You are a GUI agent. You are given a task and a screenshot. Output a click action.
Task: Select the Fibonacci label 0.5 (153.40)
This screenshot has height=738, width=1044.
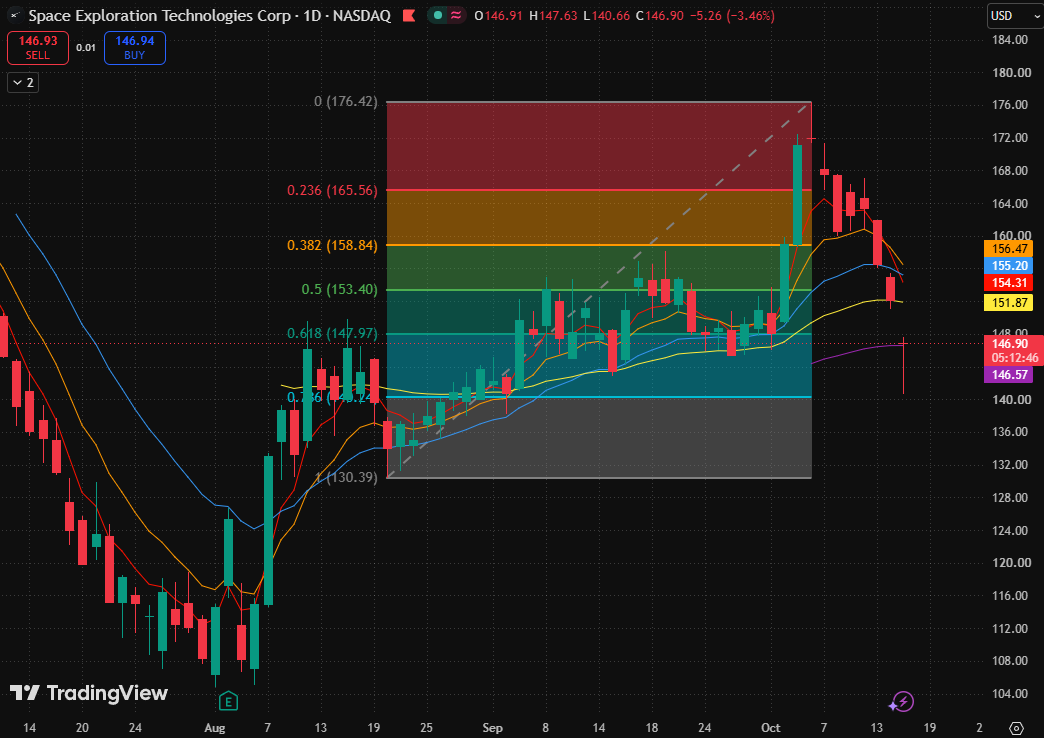click(x=340, y=289)
